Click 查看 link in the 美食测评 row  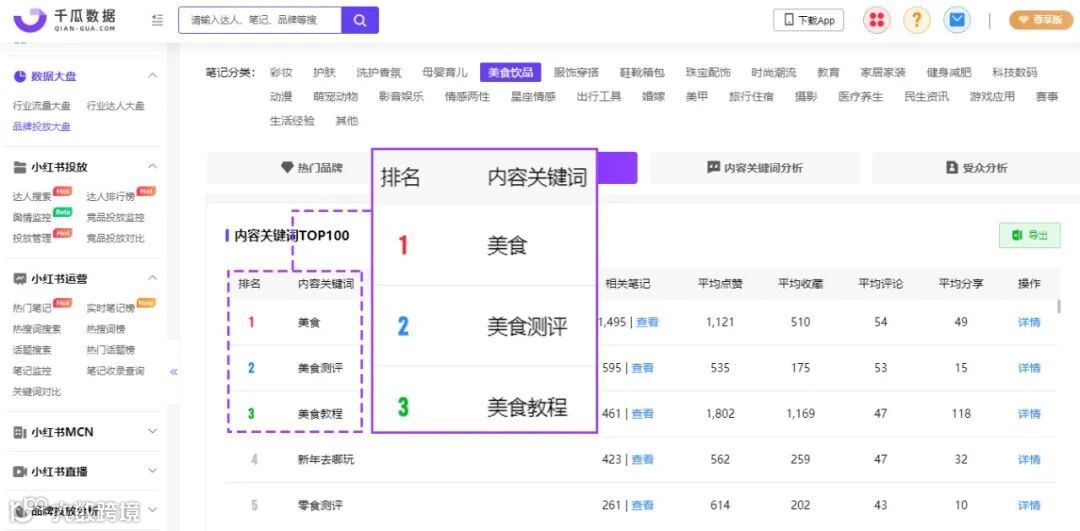coord(643,368)
